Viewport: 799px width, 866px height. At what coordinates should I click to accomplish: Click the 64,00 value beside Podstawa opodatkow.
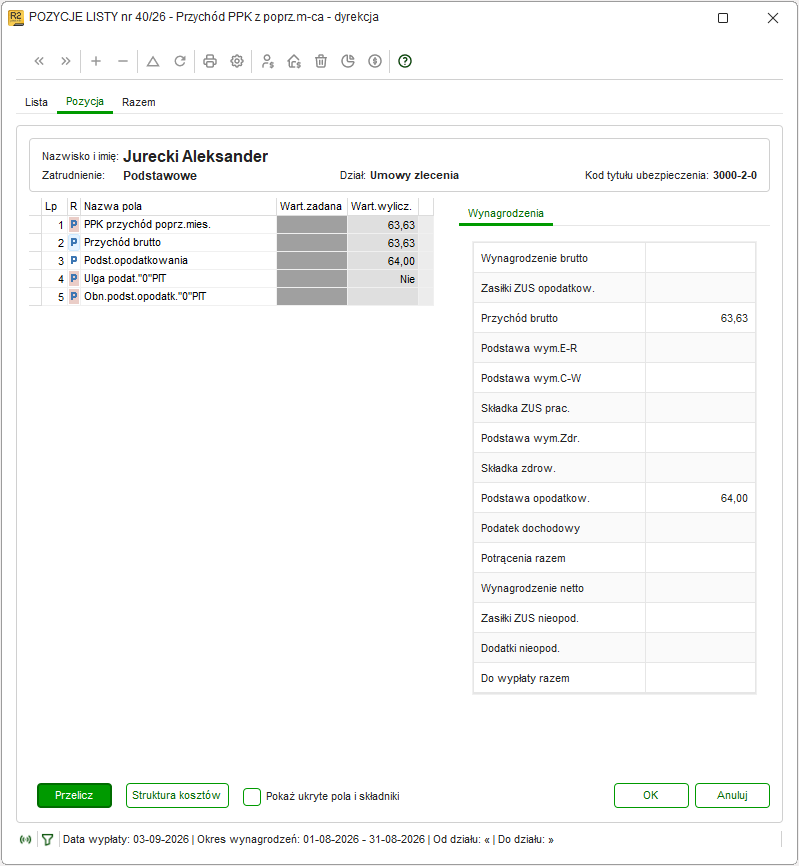(734, 498)
